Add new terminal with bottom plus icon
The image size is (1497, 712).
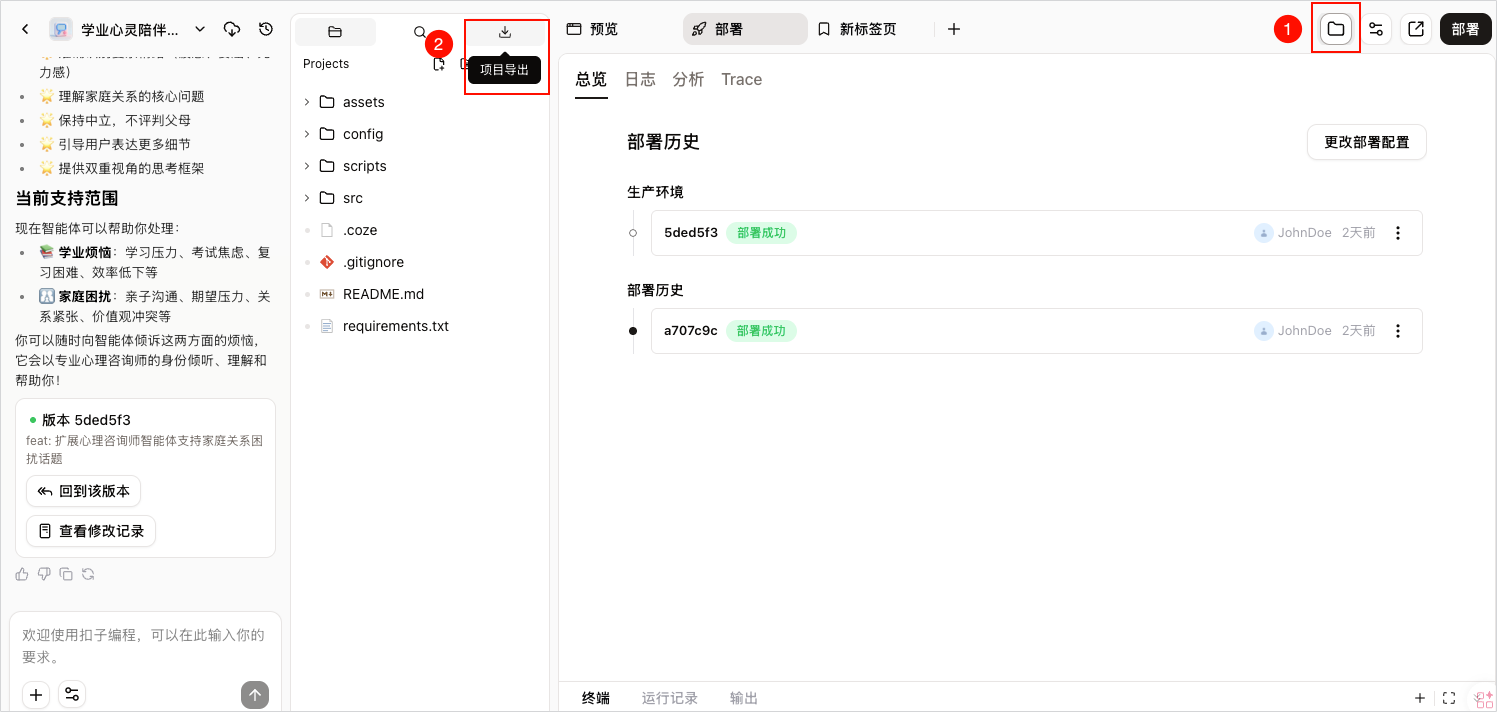tap(1419, 698)
